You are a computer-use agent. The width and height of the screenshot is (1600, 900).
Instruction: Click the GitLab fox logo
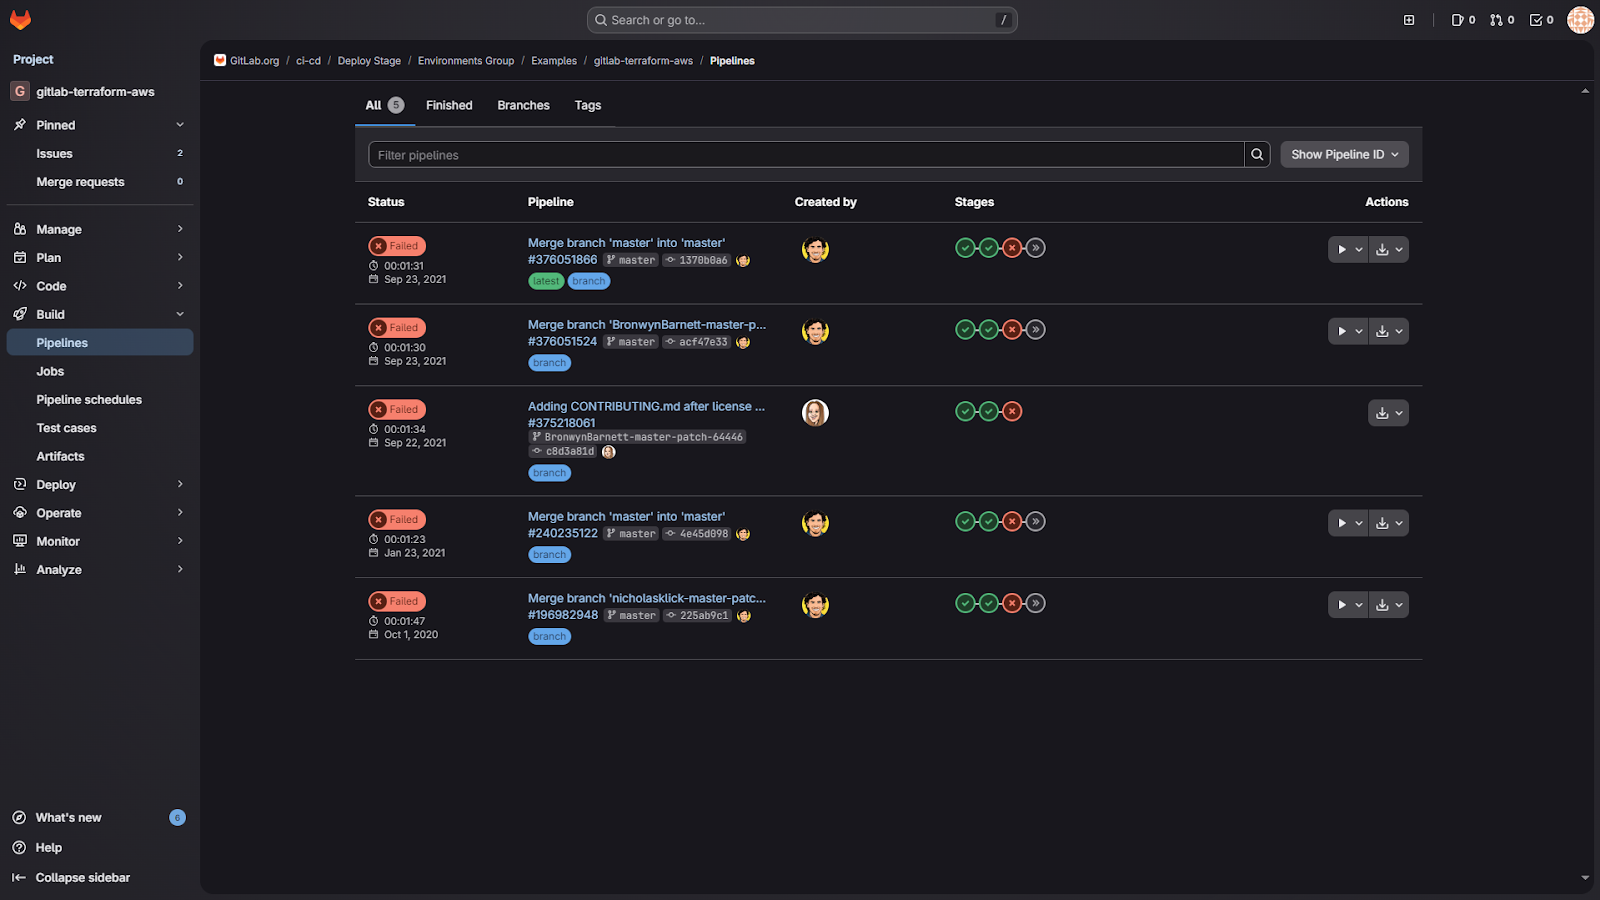pyautogui.click(x=20, y=20)
